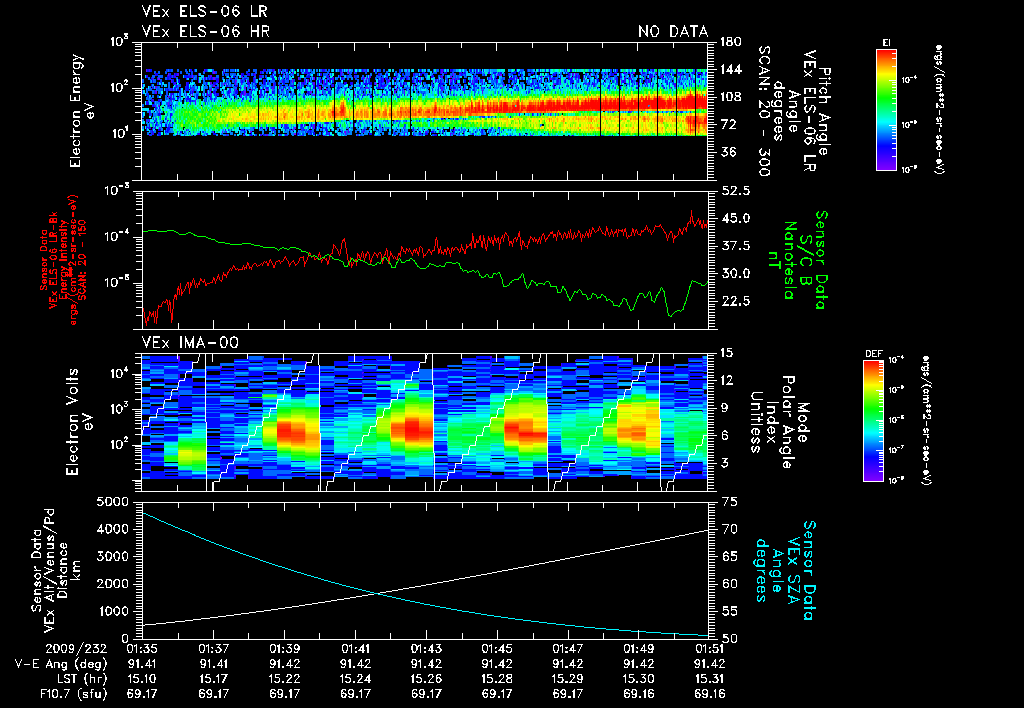The width and height of the screenshot is (1024, 708).
Task: Click the '75' SZA angle tick label
Action: [731, 502]
